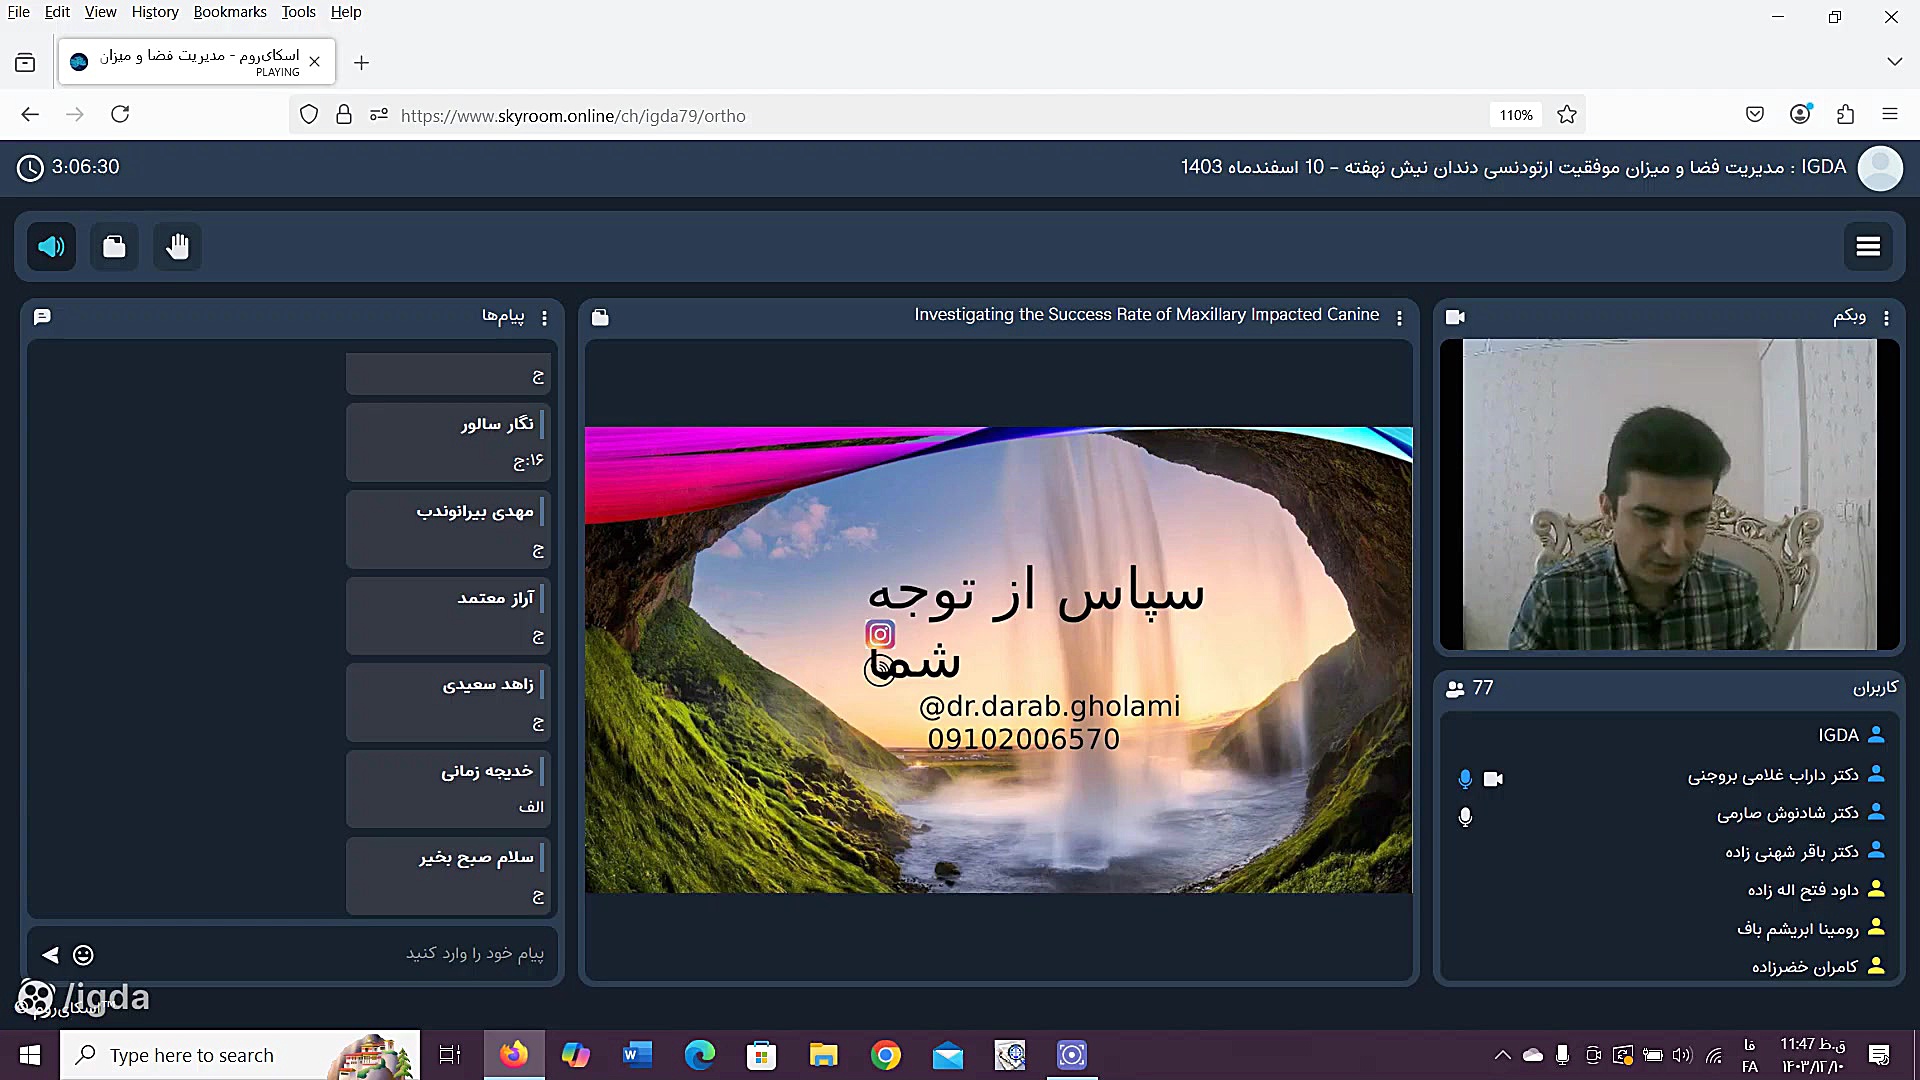
Task: Open the Tools menu
Action: (x=298, y=12)
